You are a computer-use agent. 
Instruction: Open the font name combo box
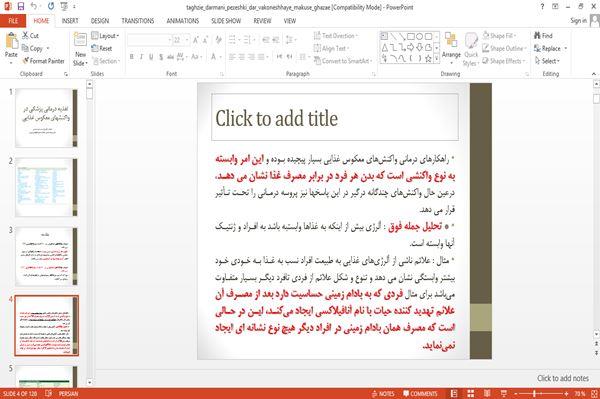(x=150, y=40)
